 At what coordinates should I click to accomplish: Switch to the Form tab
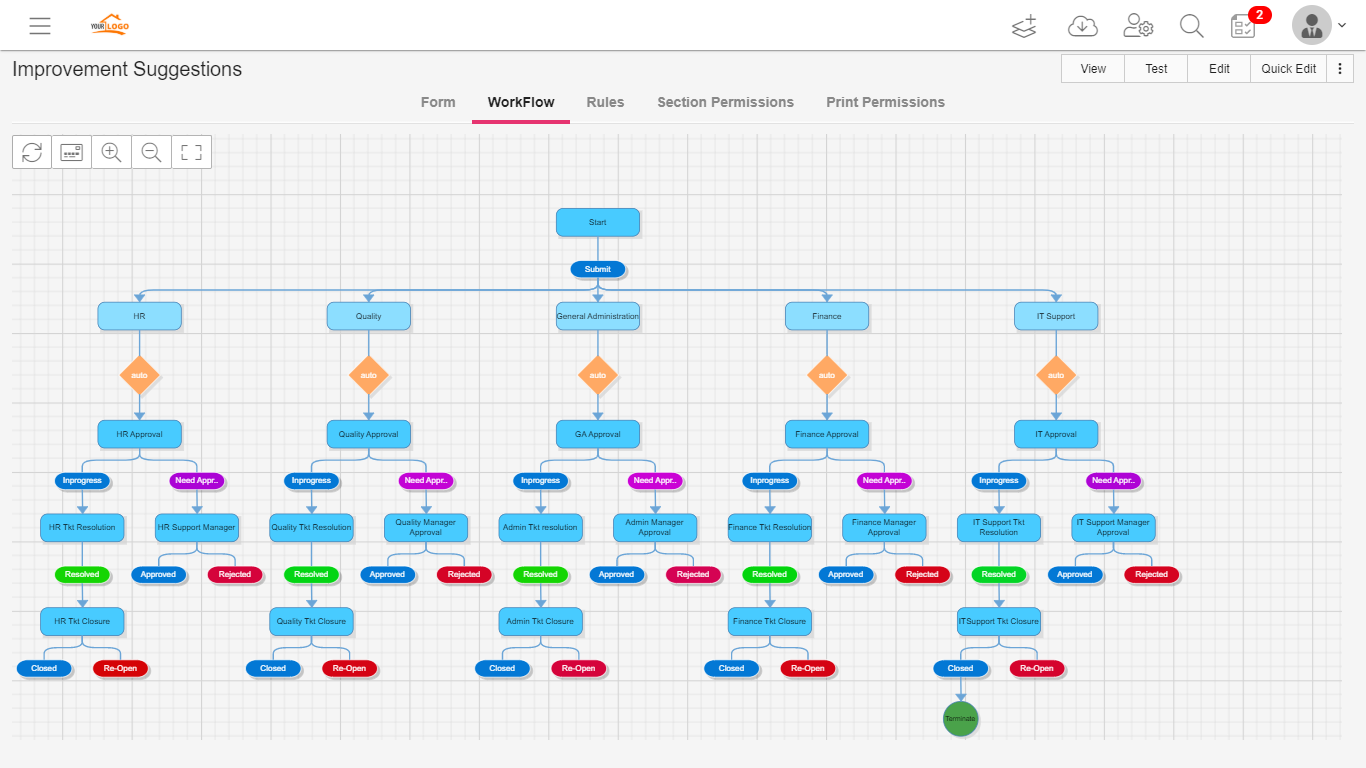pyautogui.click(x=438, y=102)
